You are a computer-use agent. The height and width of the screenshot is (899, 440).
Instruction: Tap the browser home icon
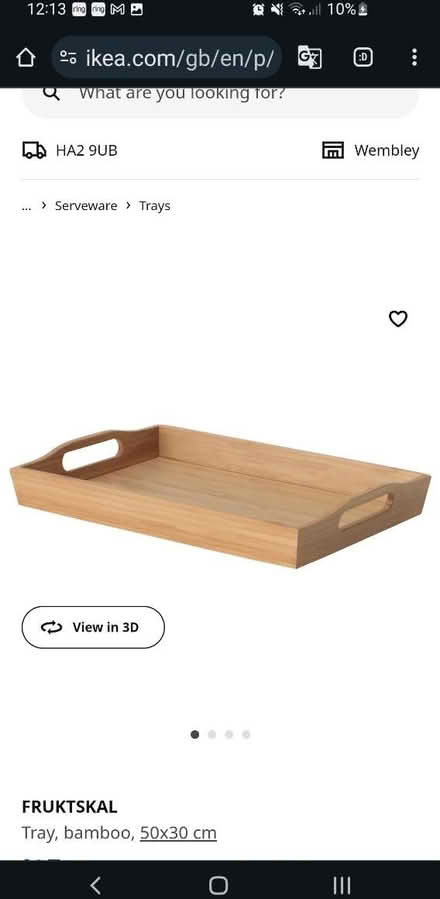point(25,57)
